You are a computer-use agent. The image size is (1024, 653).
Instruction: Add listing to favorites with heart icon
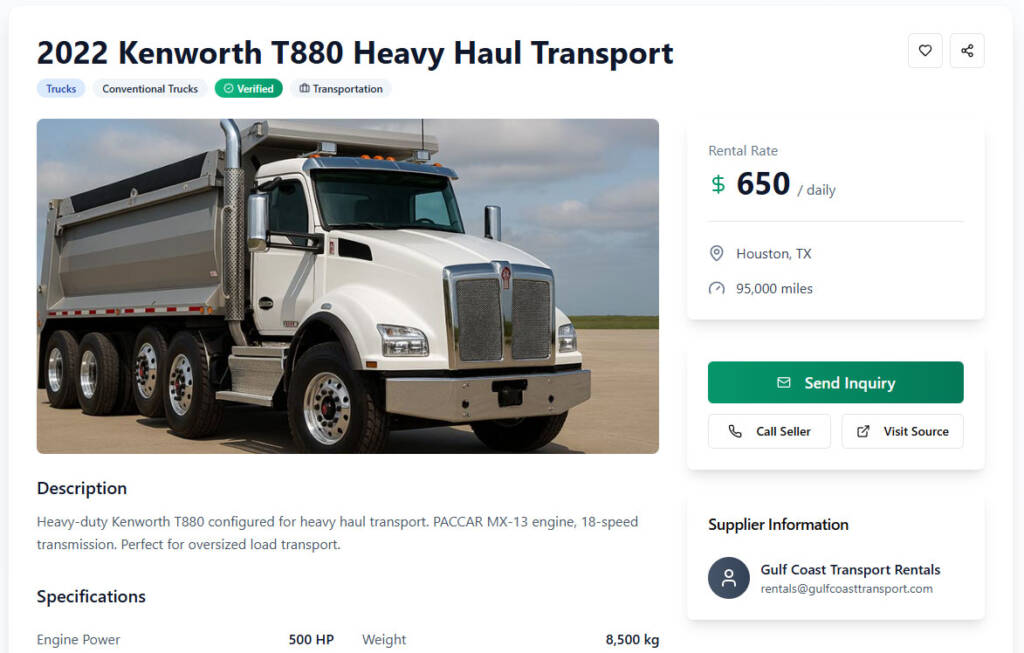point(925,50)
